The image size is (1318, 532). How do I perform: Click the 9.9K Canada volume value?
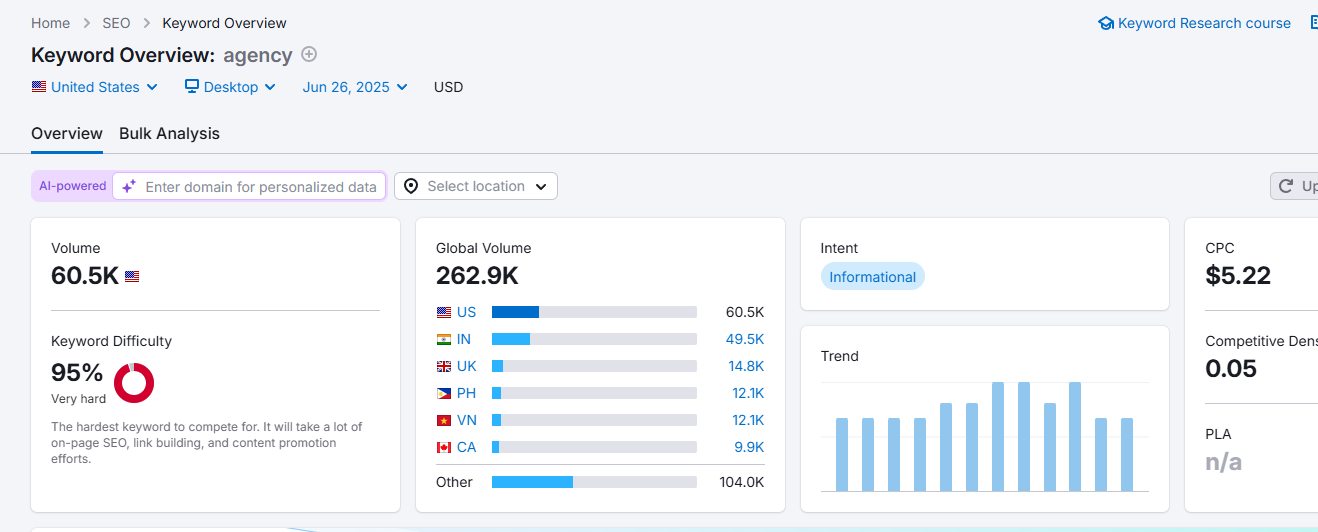tap(749, 447)
